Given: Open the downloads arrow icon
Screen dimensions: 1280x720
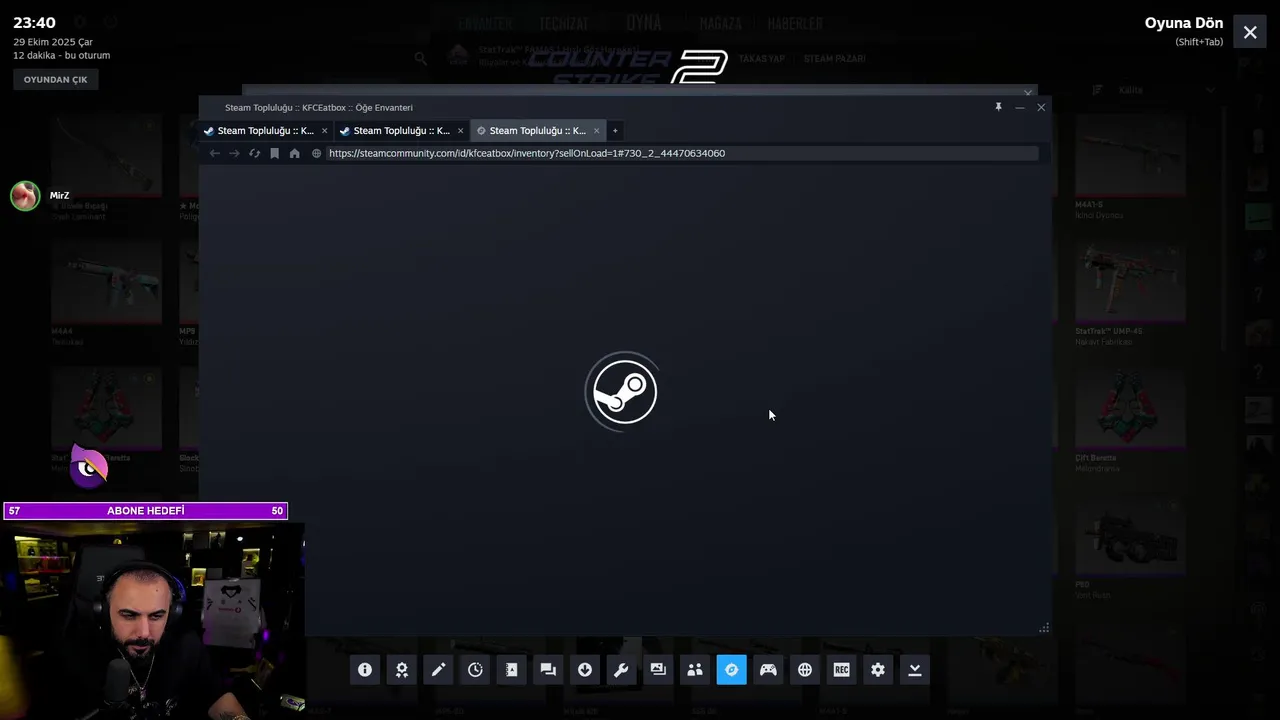Looking at the screenshot, I should tap(585, 670).
